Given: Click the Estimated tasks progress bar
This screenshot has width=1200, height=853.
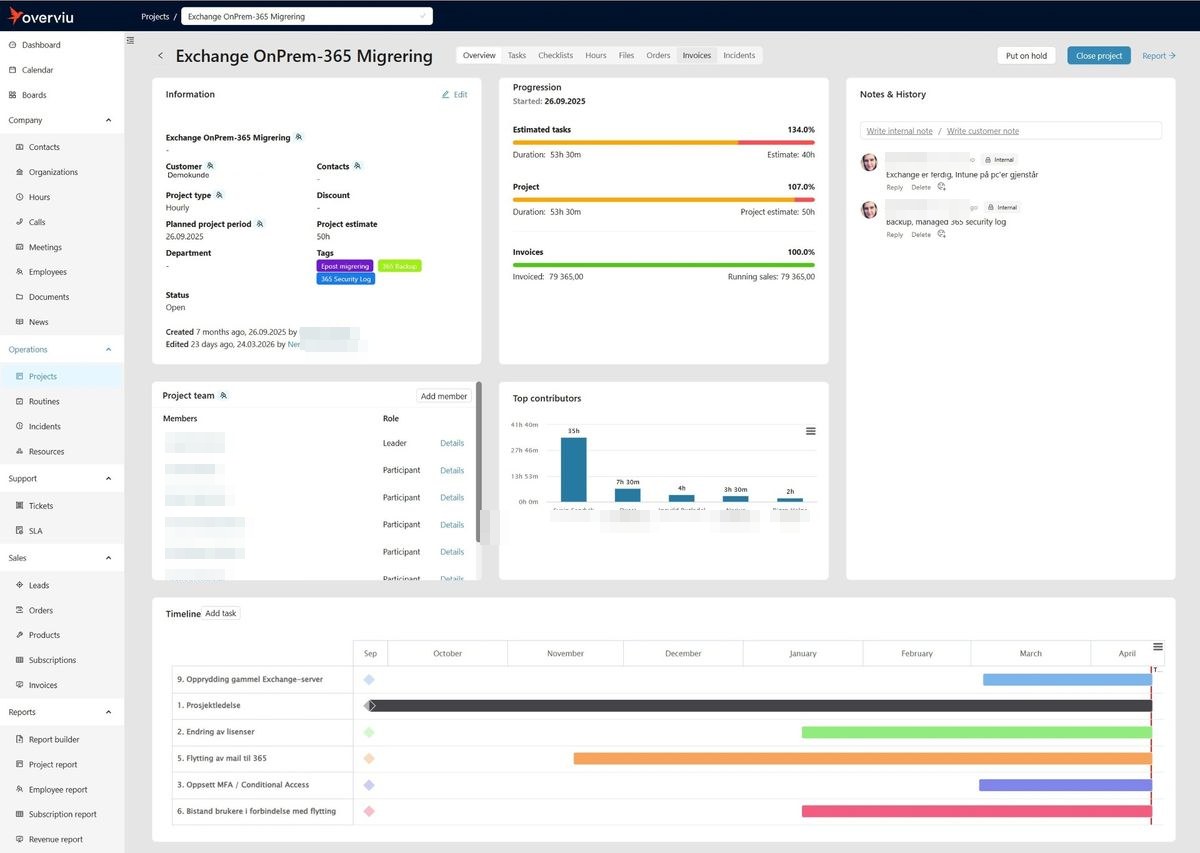Looking at the screenshot, I should (x=664, y=142).
